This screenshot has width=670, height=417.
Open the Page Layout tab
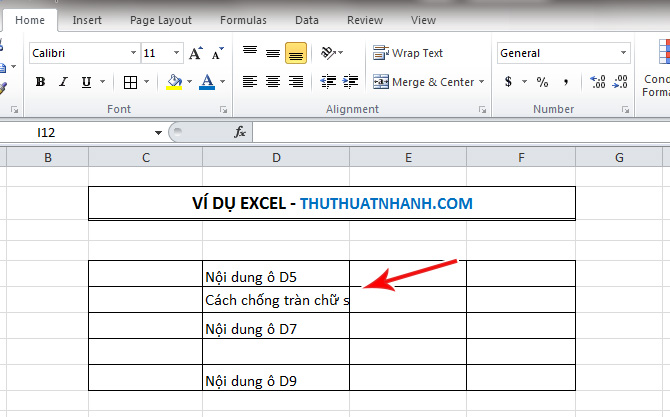tap(161, 20)
